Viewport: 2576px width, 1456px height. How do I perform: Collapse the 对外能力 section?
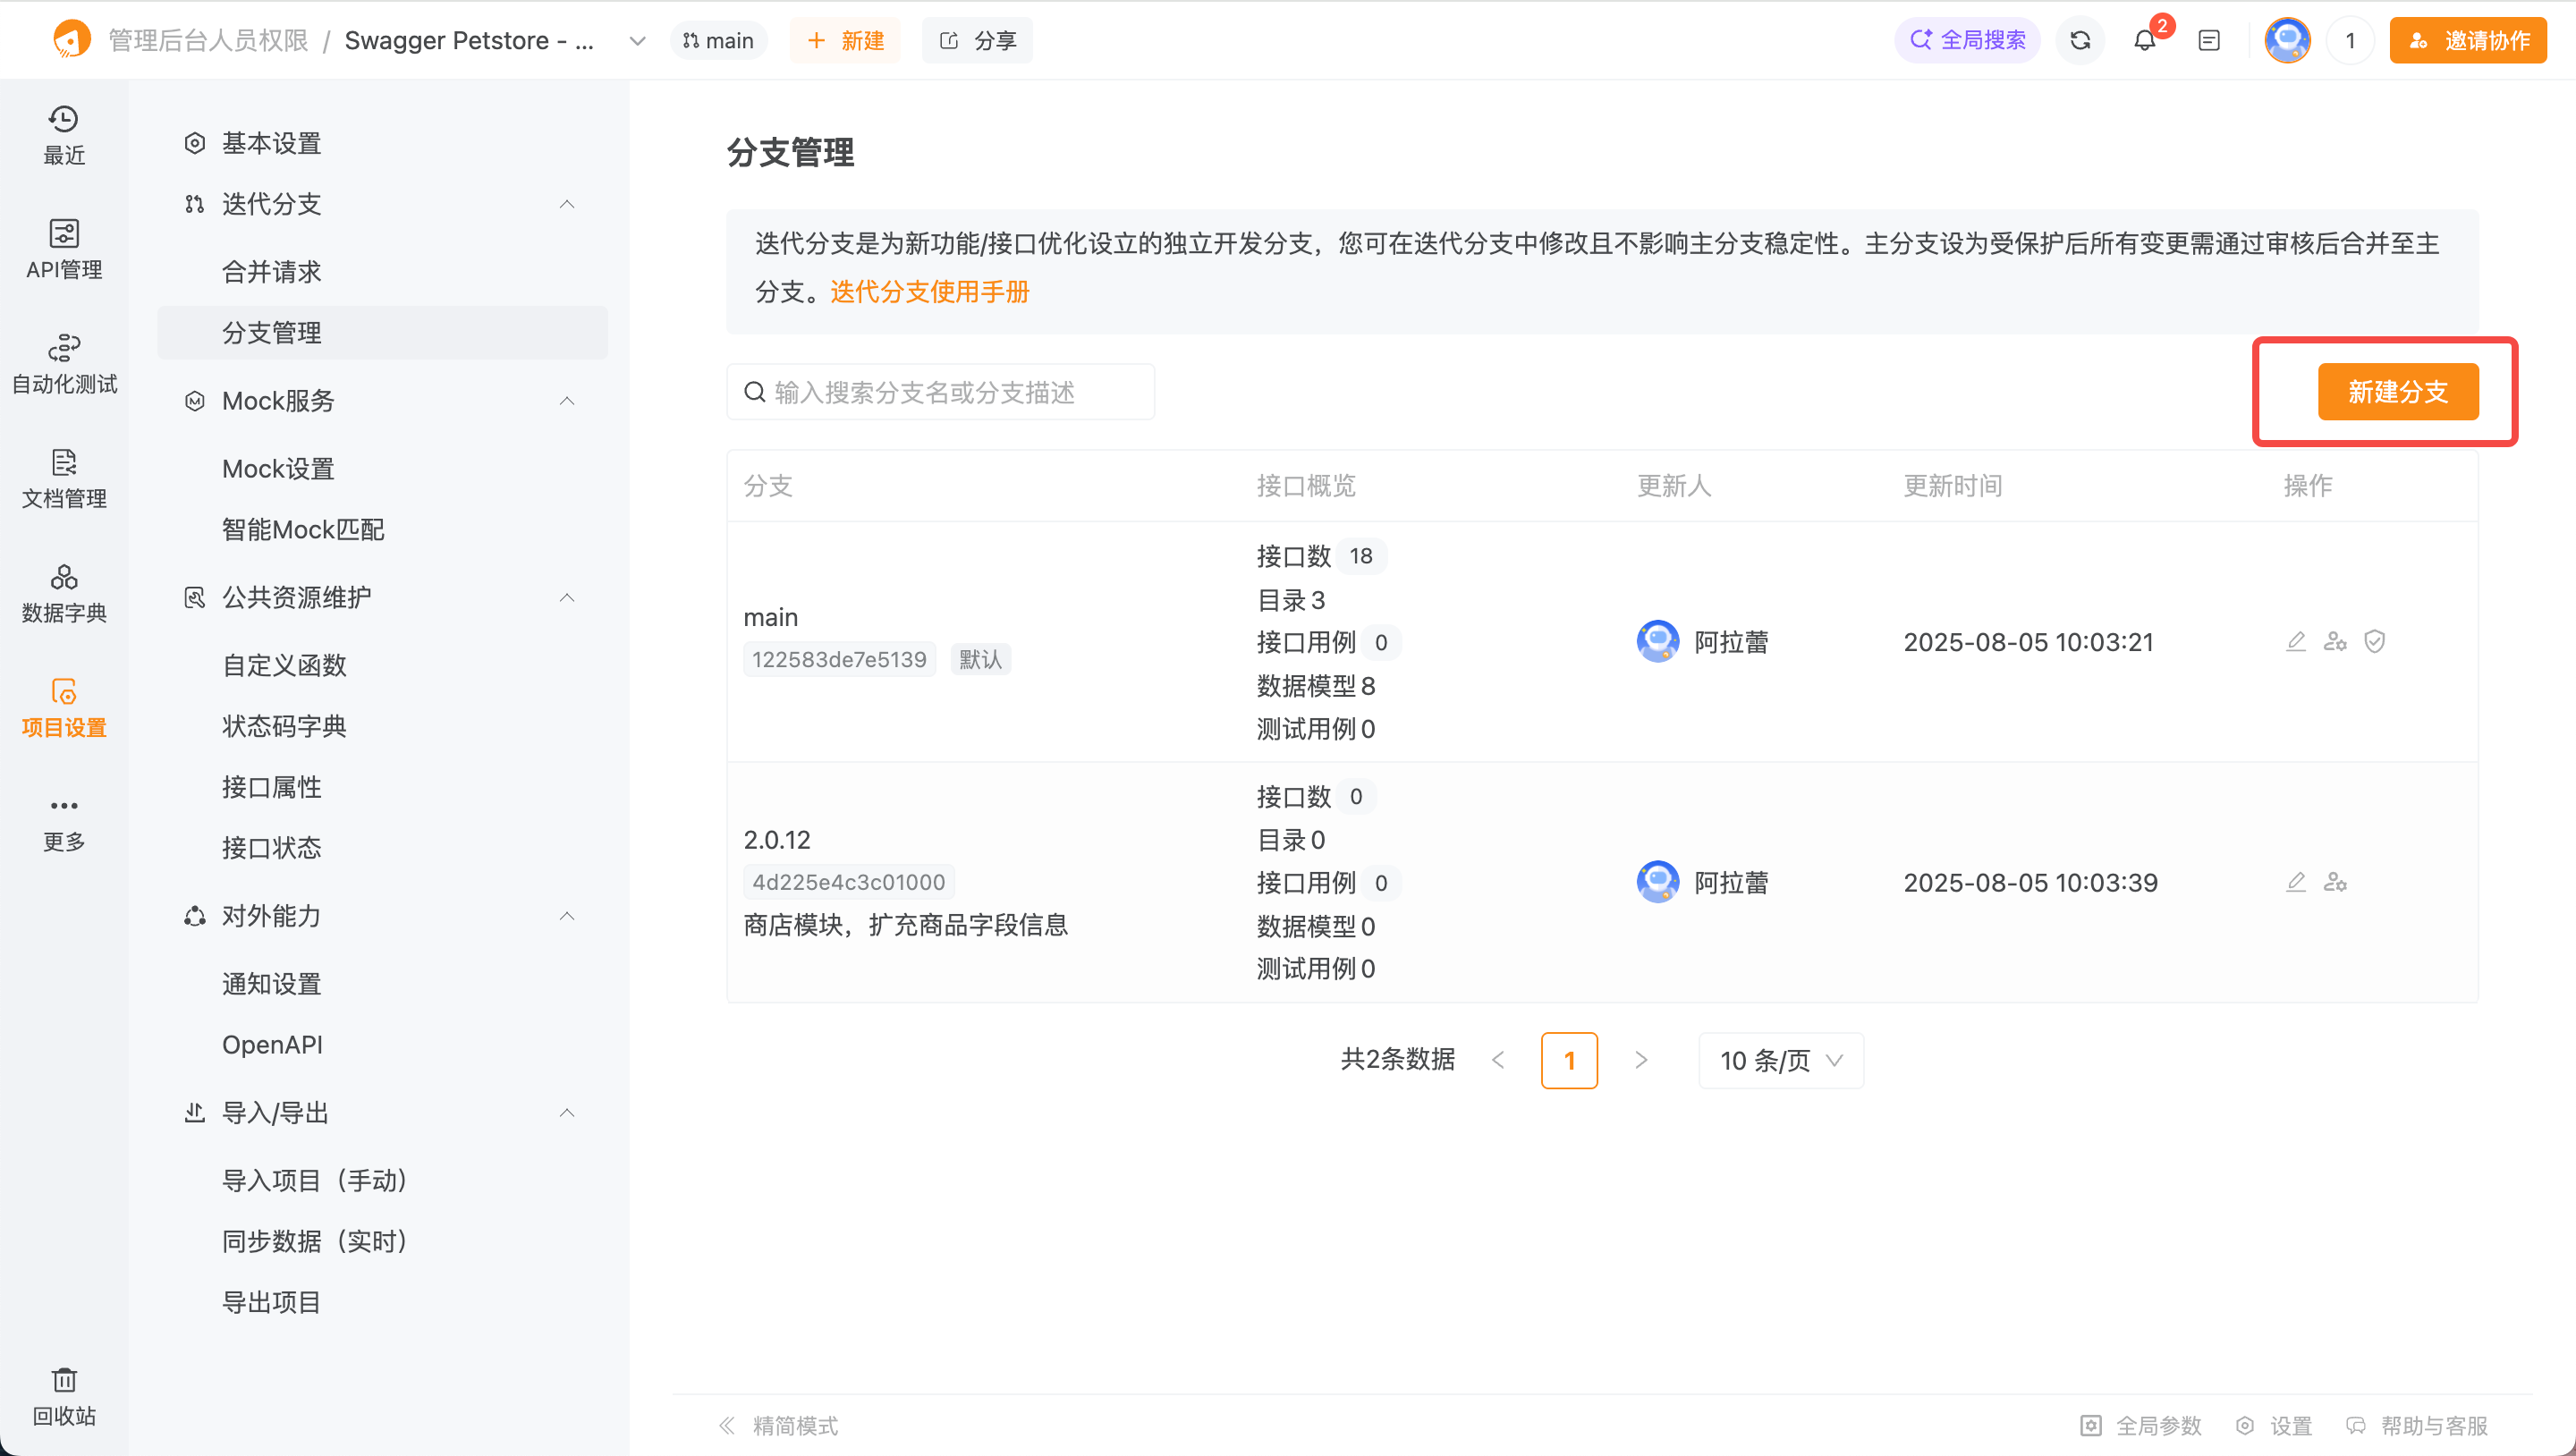(x=567, y=916)
